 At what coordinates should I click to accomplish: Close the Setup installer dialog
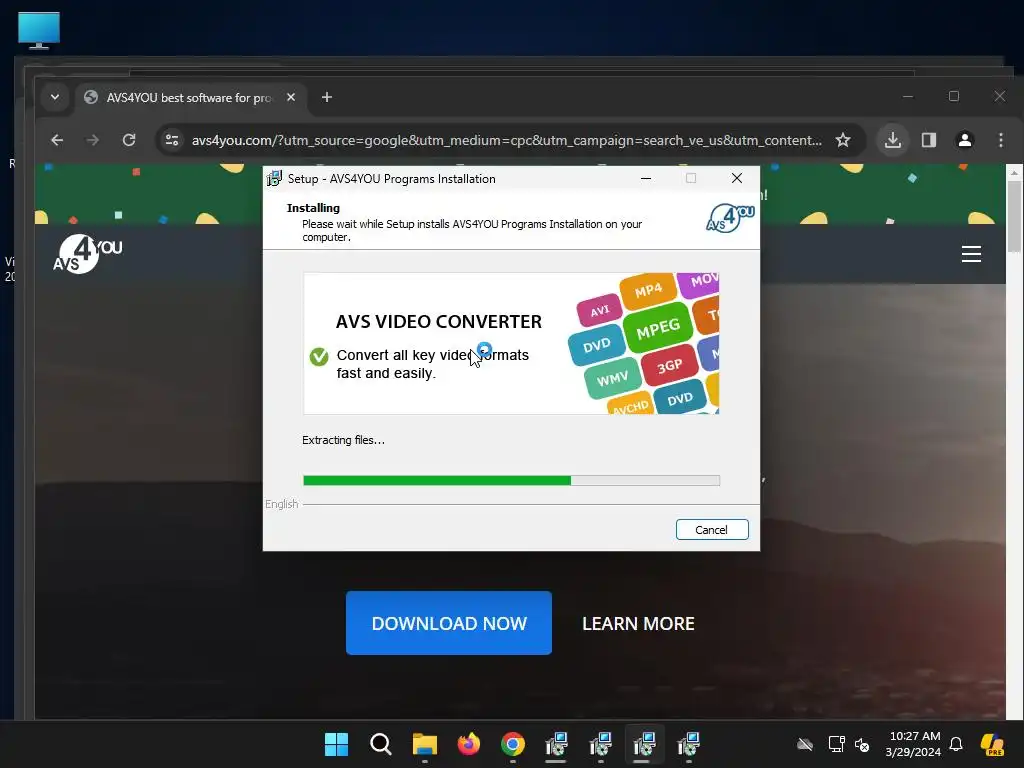737,178
